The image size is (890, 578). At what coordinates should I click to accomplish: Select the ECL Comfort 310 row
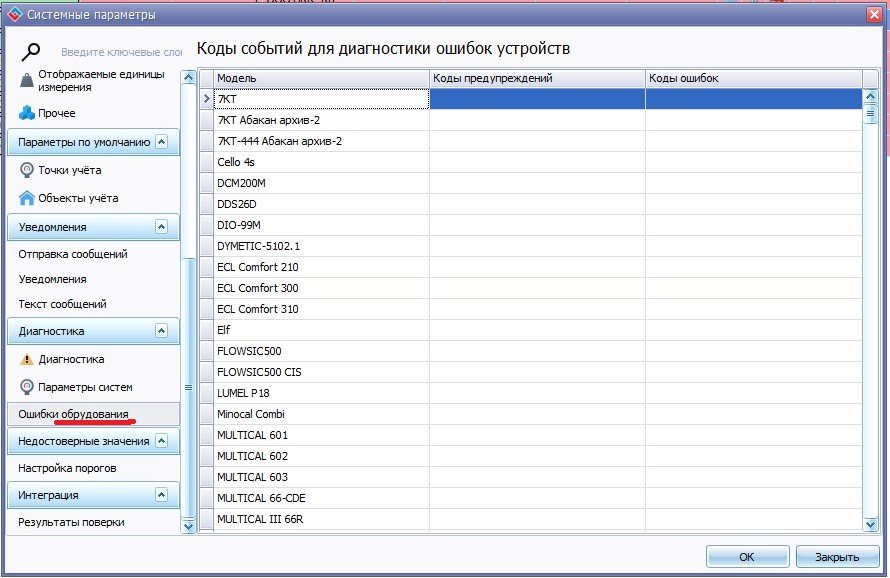(x=531, y=309)
